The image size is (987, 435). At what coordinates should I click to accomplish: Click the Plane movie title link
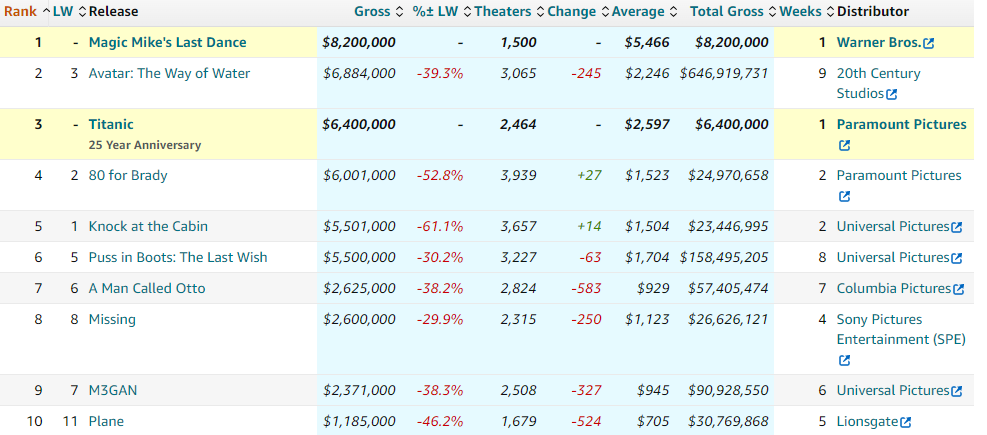pos(106,421)
